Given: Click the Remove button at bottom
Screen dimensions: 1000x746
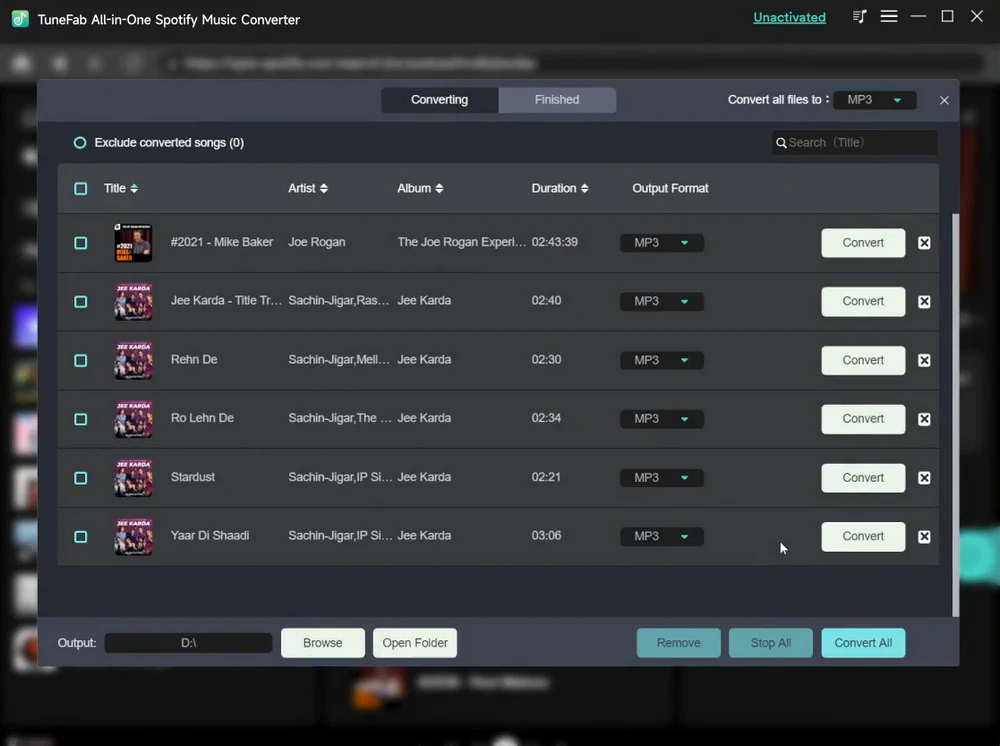Looking at the screenshot, I should 679,643.
